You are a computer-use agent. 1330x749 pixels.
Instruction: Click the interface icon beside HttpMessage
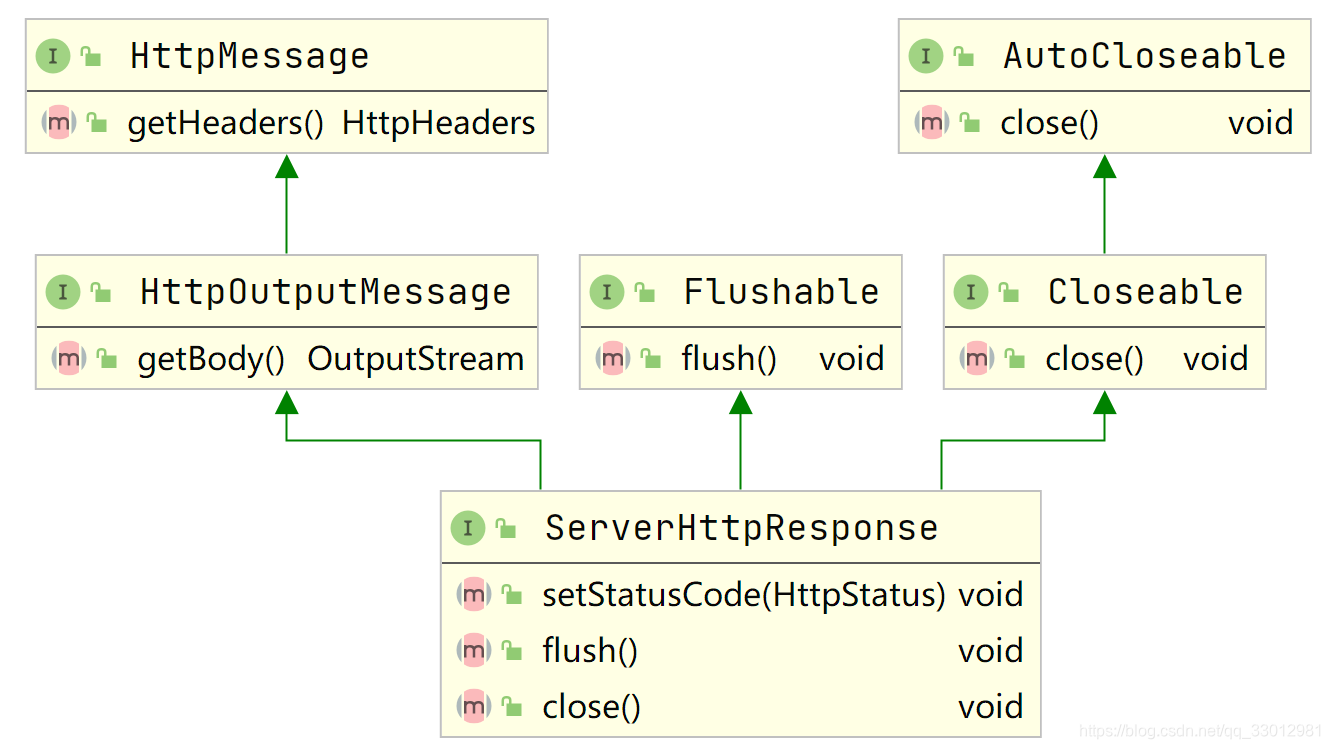click(x=53, y=56)
